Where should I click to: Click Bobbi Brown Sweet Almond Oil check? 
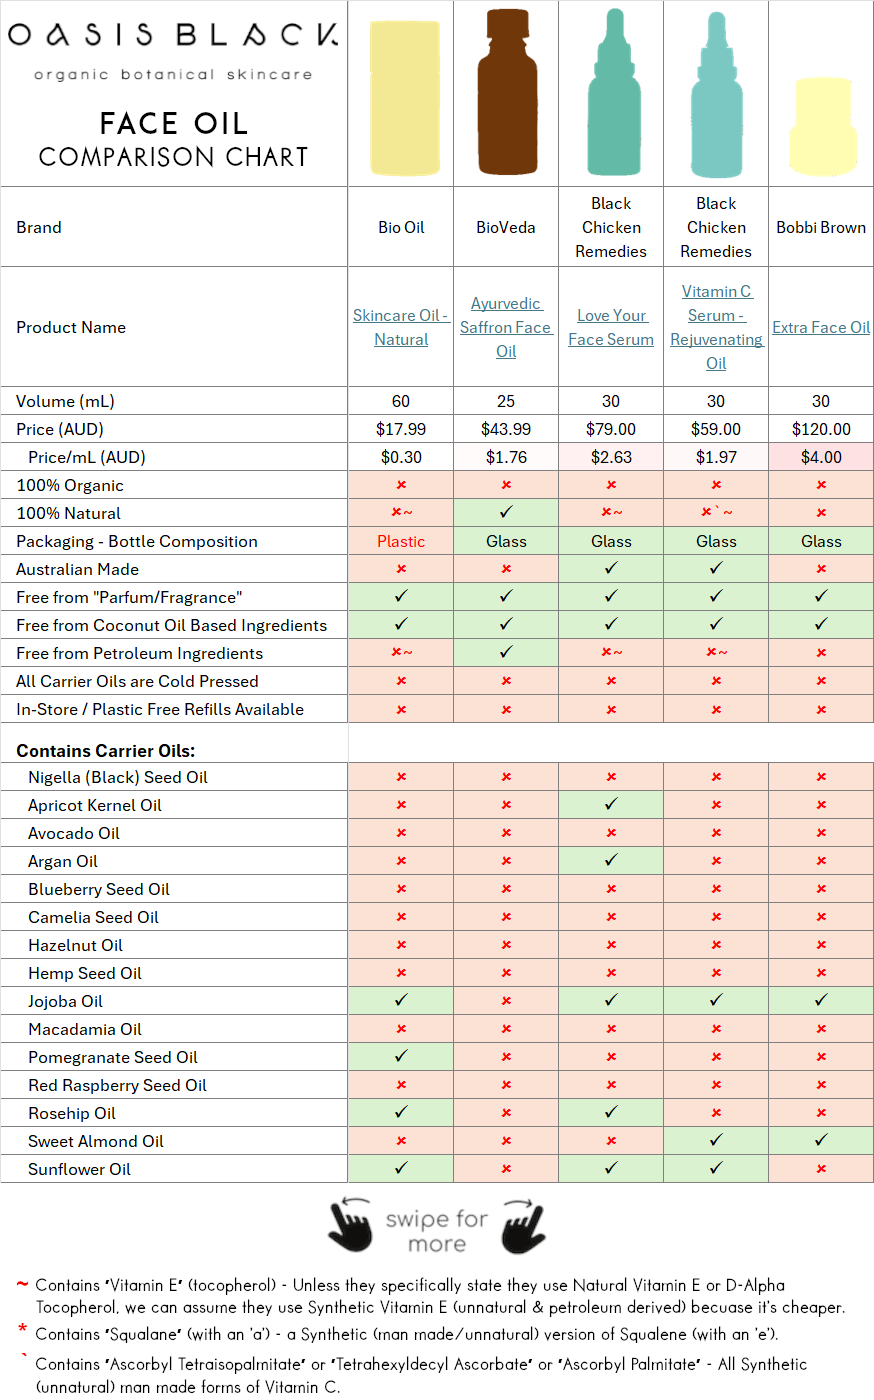[x=821, y=1140]
